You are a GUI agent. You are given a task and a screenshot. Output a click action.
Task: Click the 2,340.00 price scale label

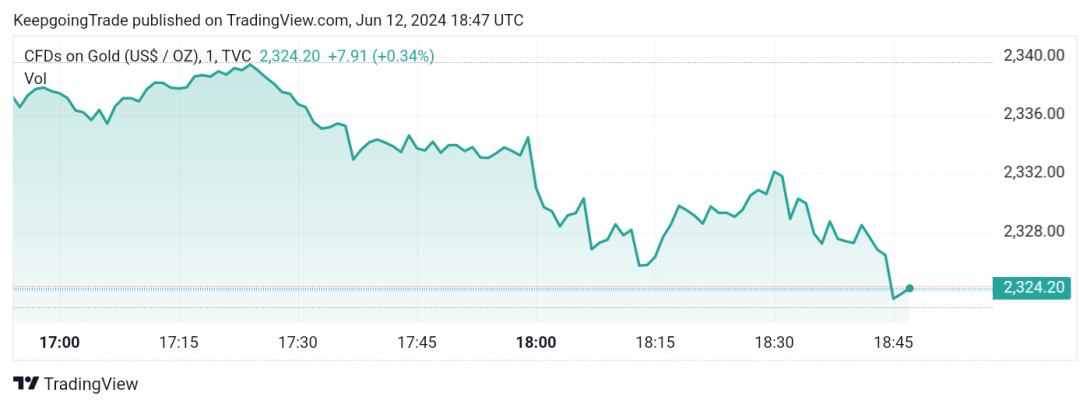click(x=1034, y=55)
